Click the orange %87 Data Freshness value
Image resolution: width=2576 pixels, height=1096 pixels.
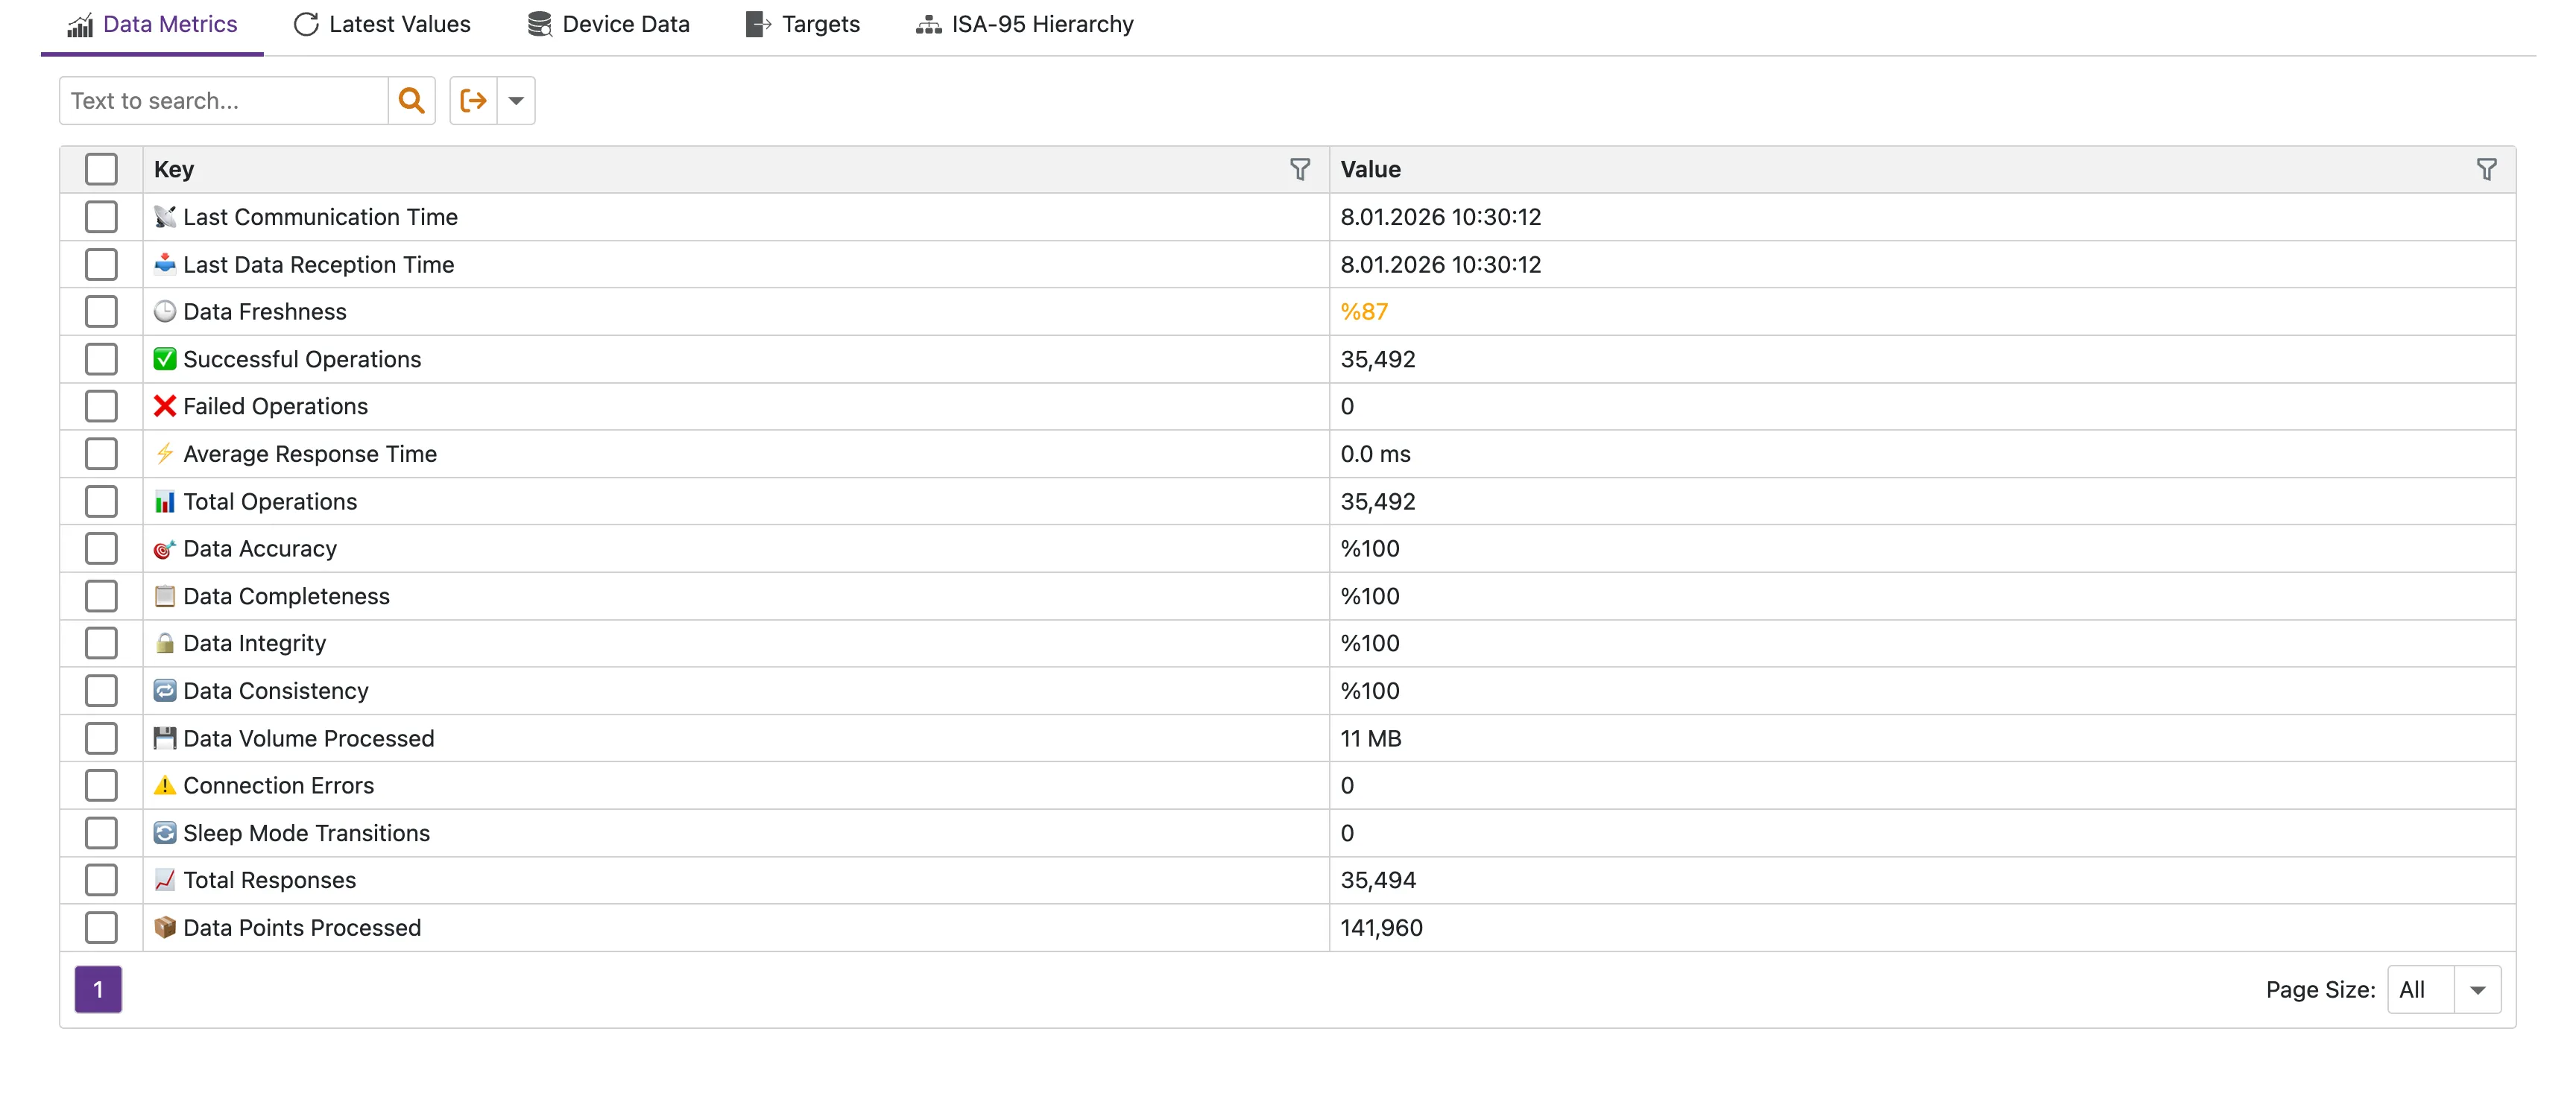click(1363, 311)
